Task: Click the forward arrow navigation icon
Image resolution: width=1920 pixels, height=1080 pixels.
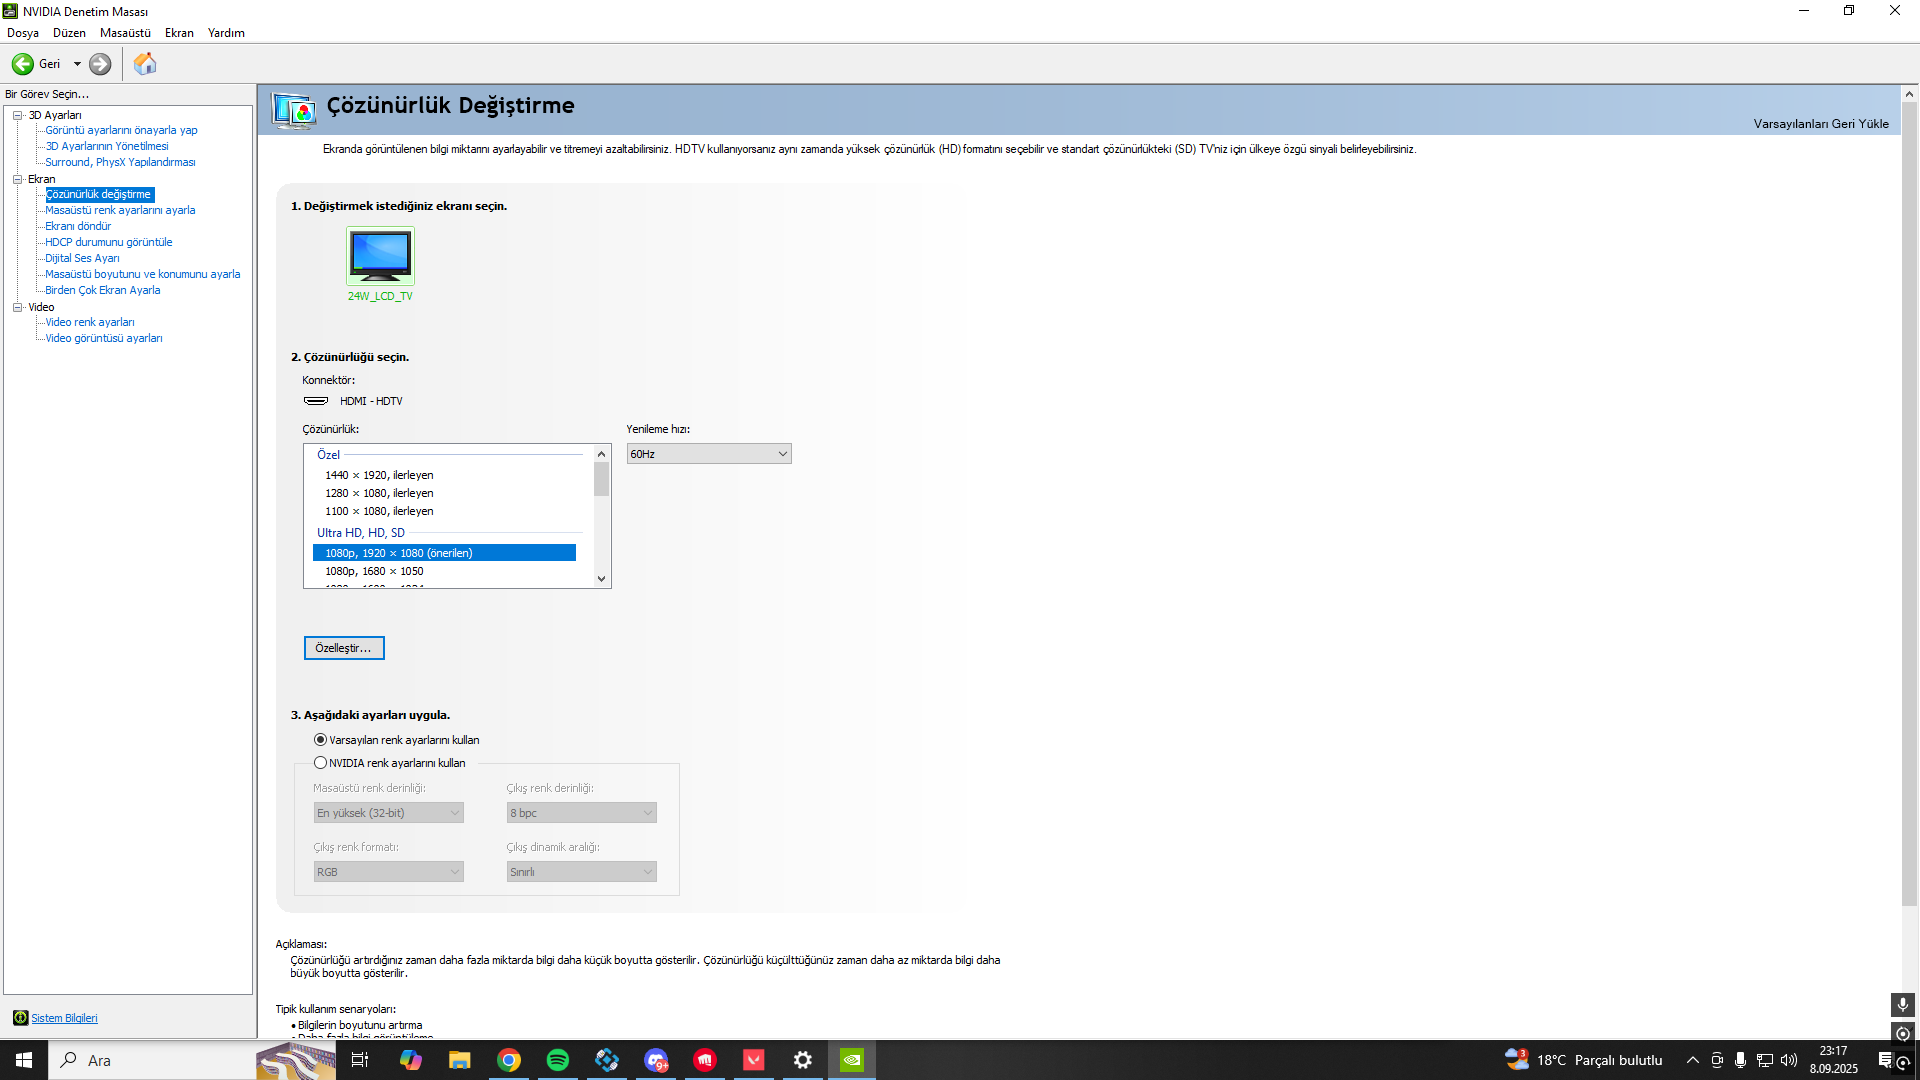Action: pyautogui.click(x=100, y=64)
